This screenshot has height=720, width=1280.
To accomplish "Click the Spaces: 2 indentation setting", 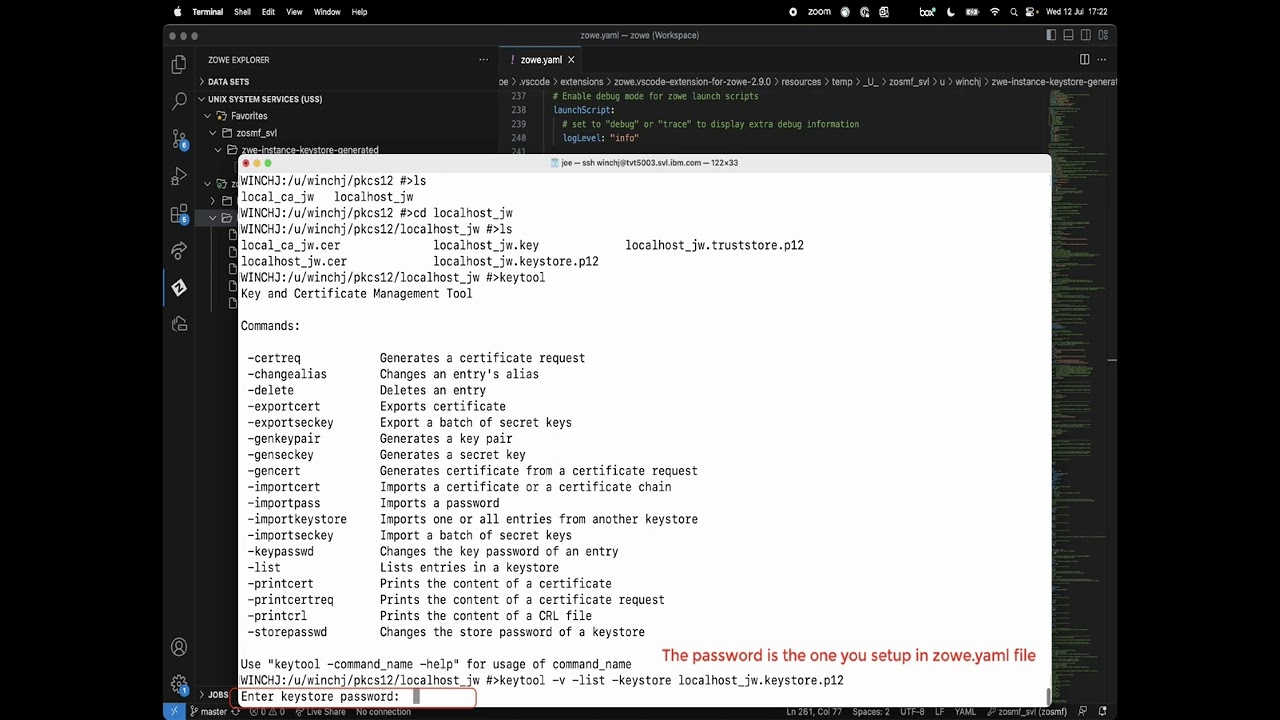I will click(x=872, y=712).
